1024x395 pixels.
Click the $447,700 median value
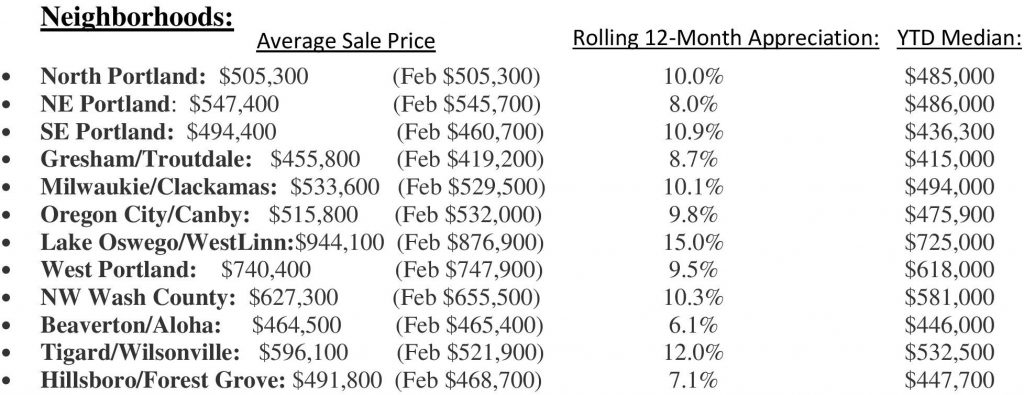coord(950,380)
